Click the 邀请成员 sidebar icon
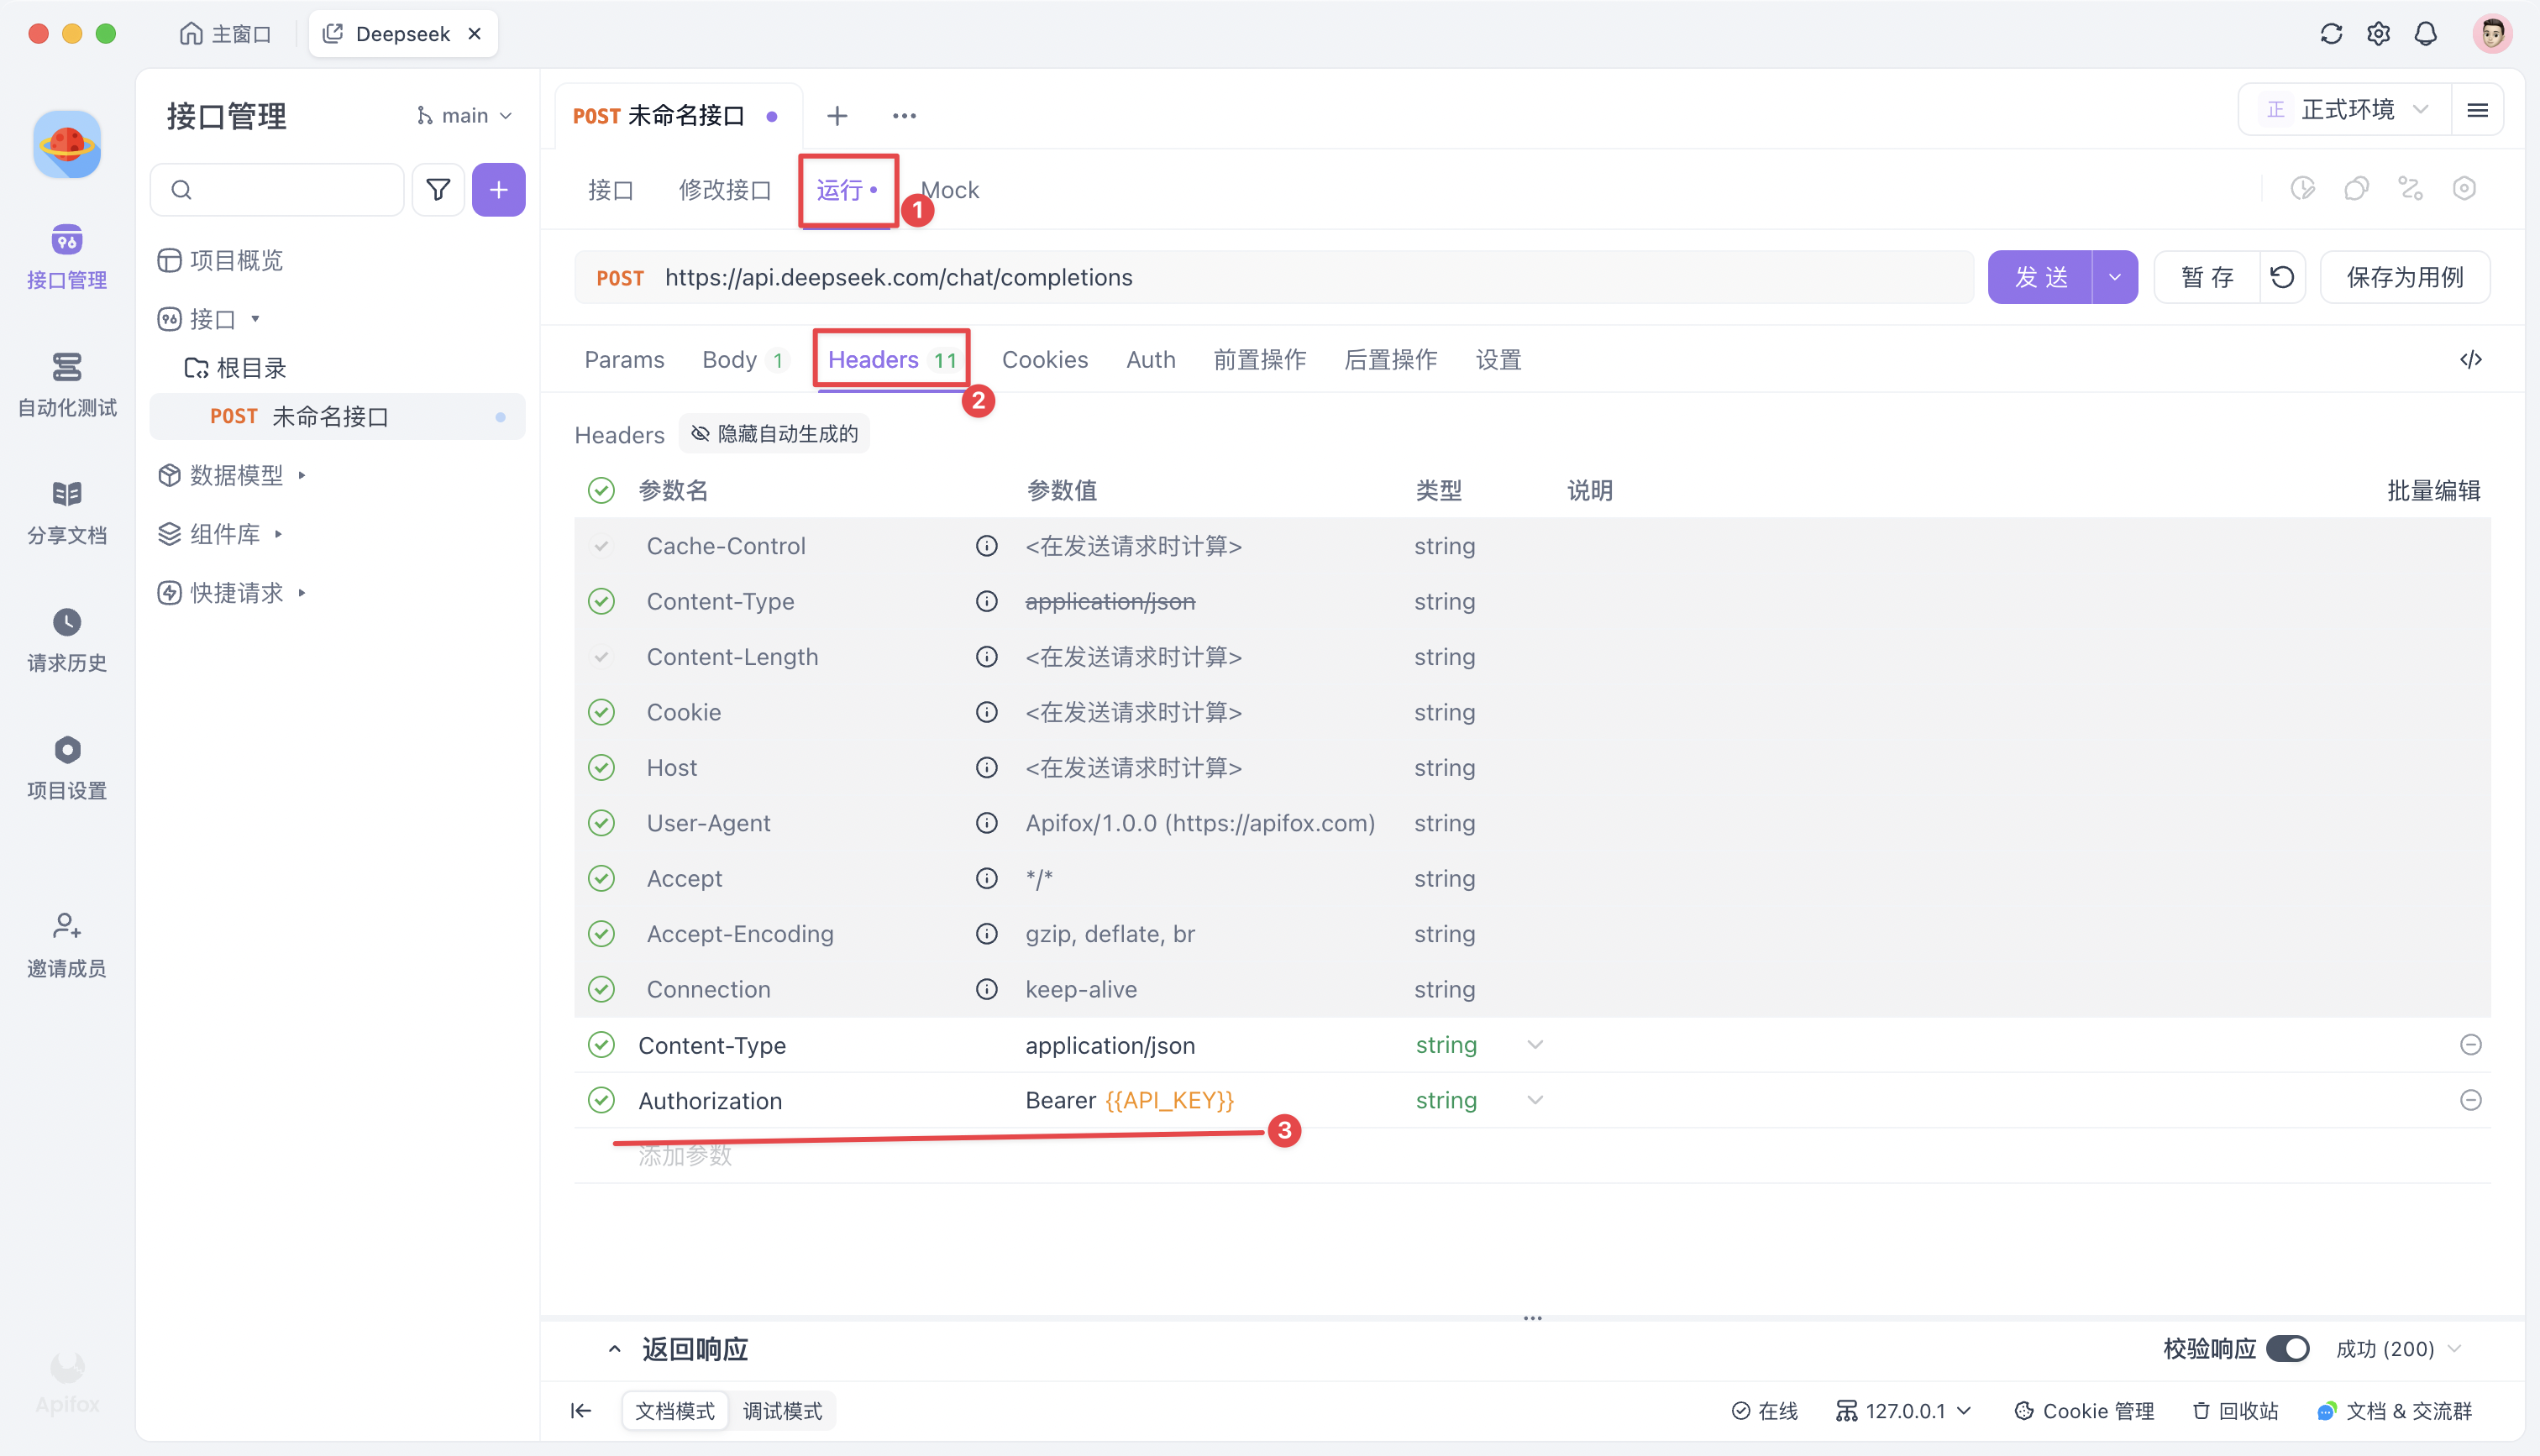 coord(66,944)
